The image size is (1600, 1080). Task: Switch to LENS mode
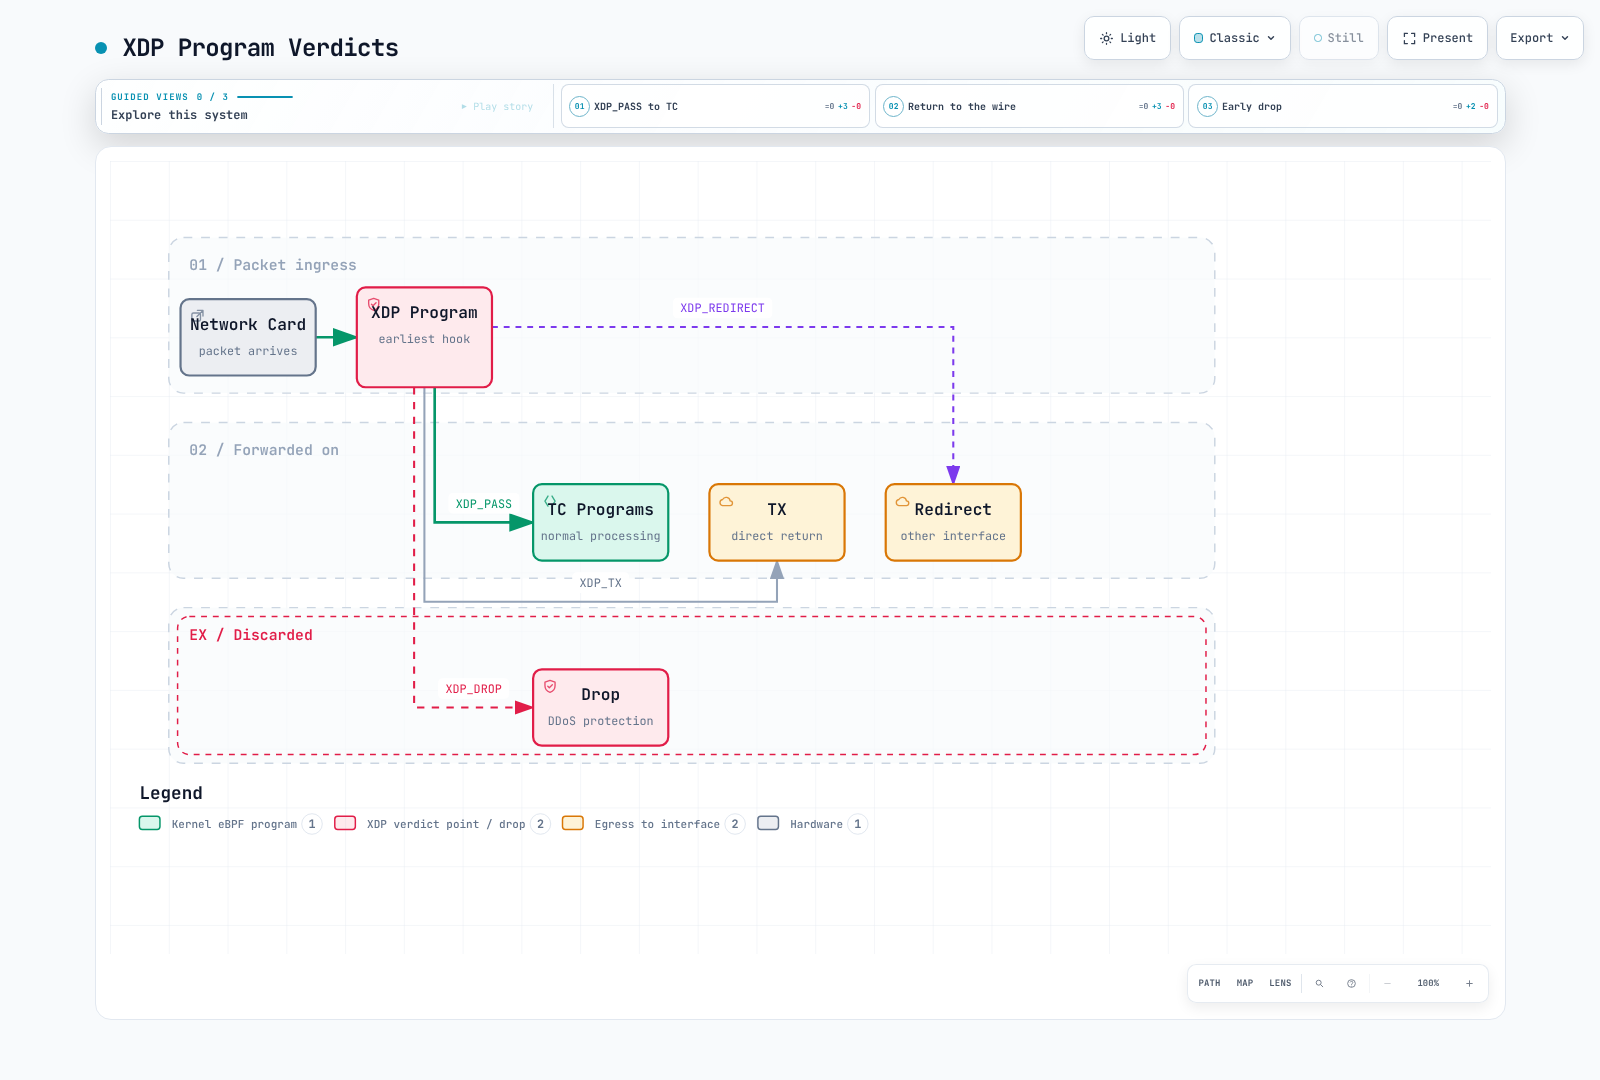[x=1280, y=983]
